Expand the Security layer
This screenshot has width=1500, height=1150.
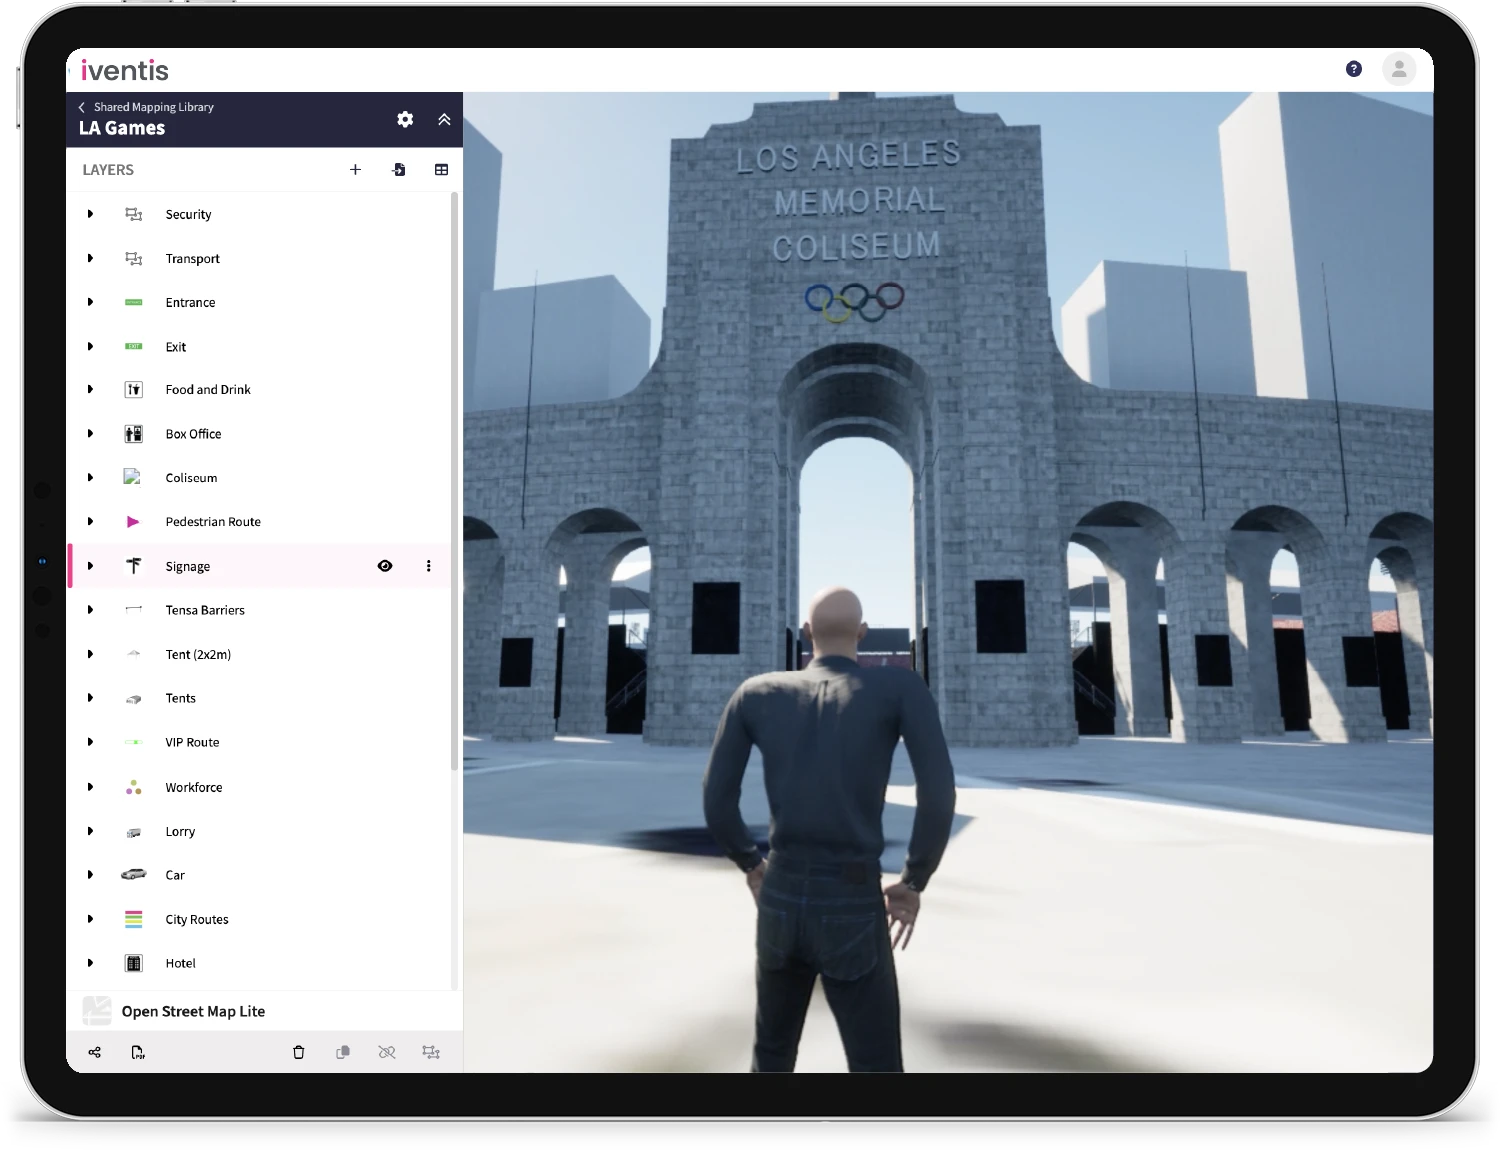click(x=90, y=214)
